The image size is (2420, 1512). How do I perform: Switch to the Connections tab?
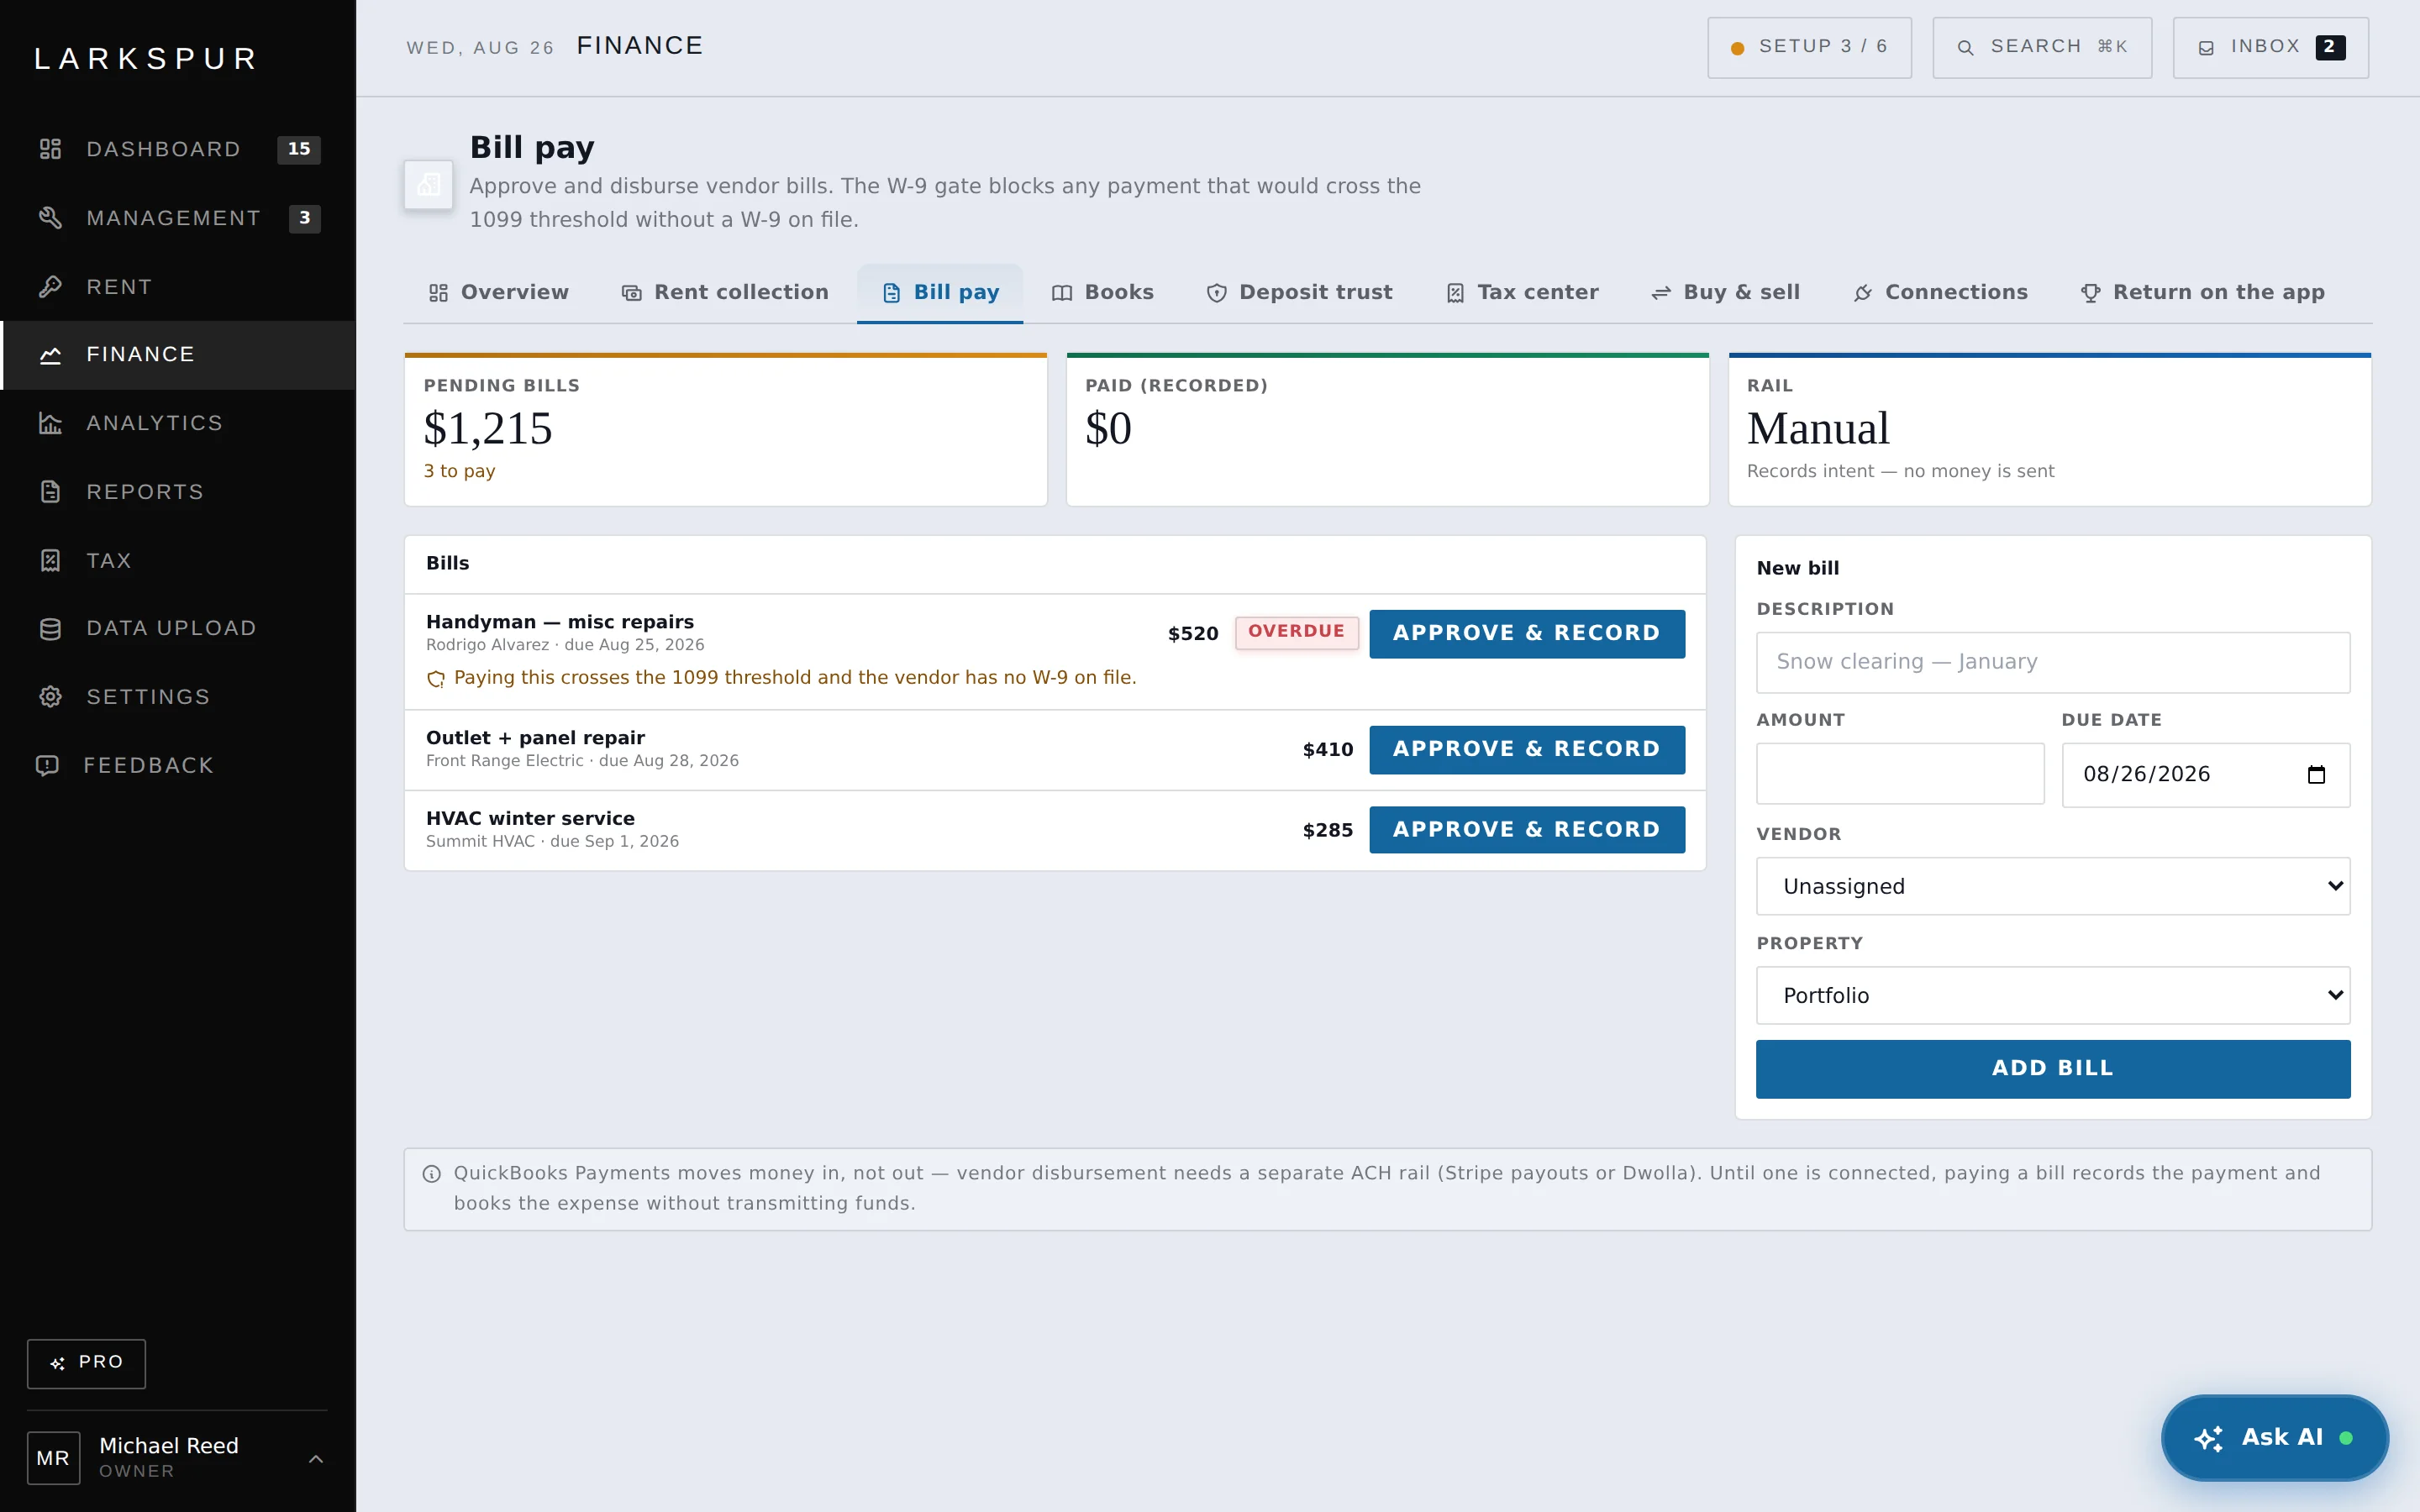[x=1940, y=293]
